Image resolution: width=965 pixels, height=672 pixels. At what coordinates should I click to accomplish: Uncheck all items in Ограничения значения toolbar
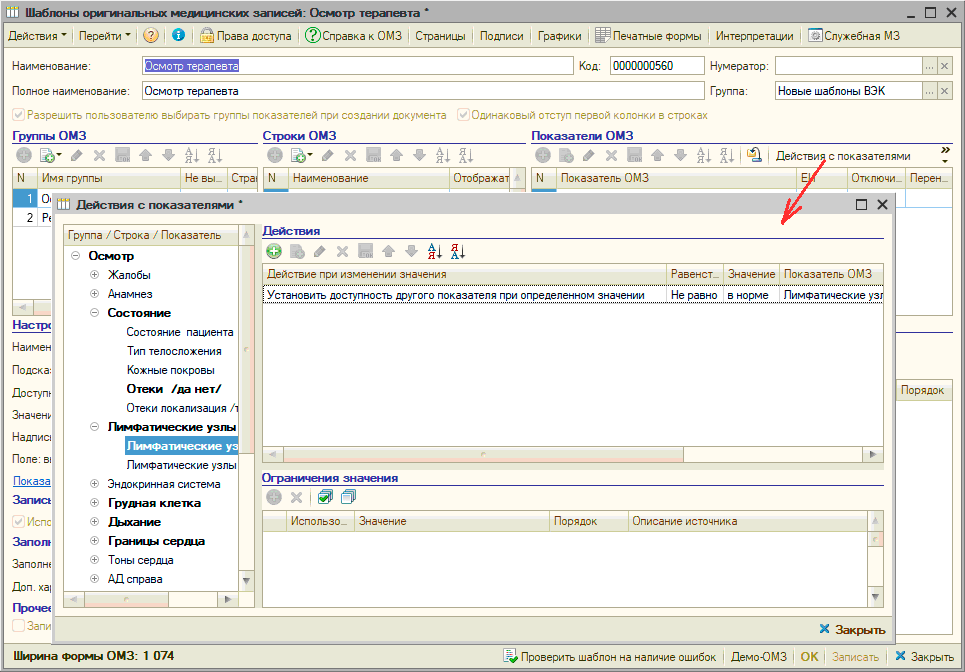coord(348,497)
